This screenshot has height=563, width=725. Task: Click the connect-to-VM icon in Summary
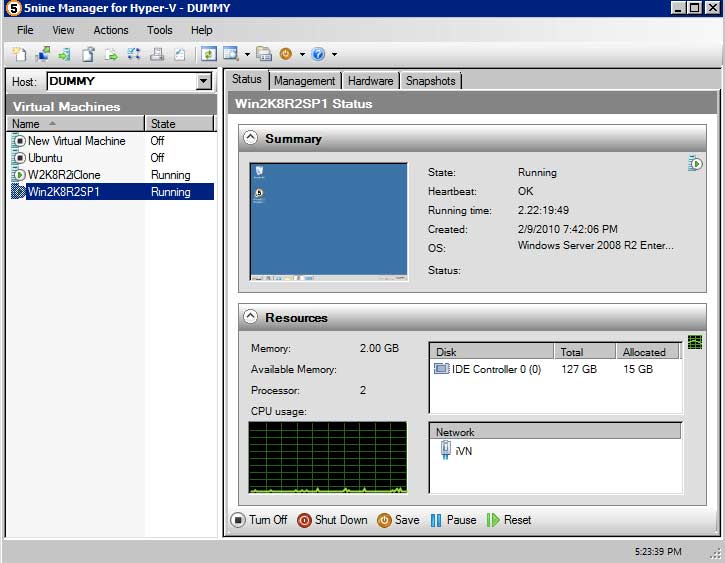point(695,164)
